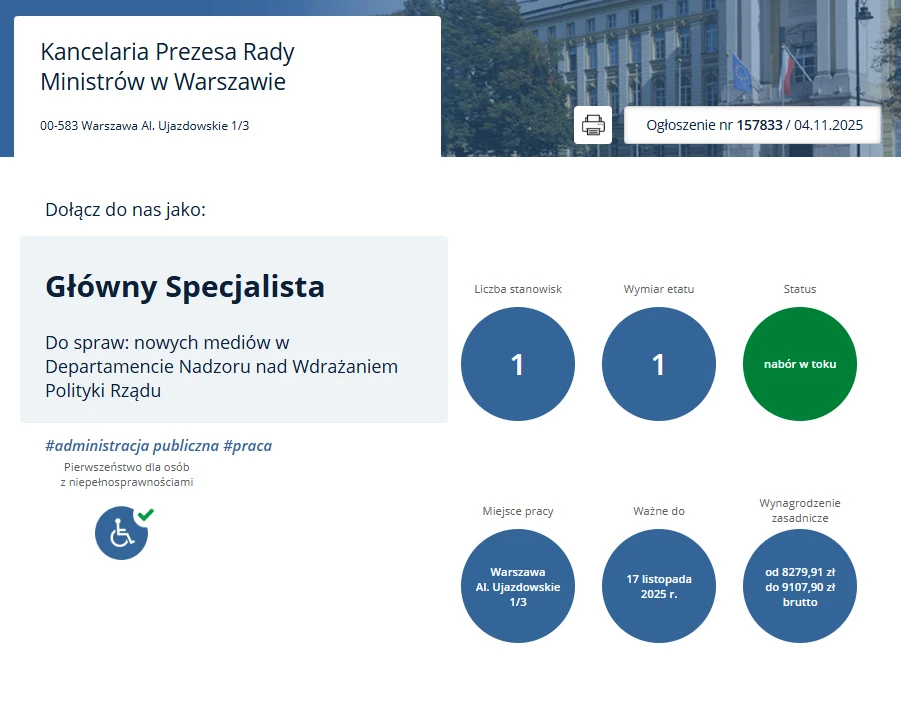Click the Wynagrodzenie zasadnicze salary circle
Image resolution: width=901 pixels, height=708 pixels.
tap(799, 586)
